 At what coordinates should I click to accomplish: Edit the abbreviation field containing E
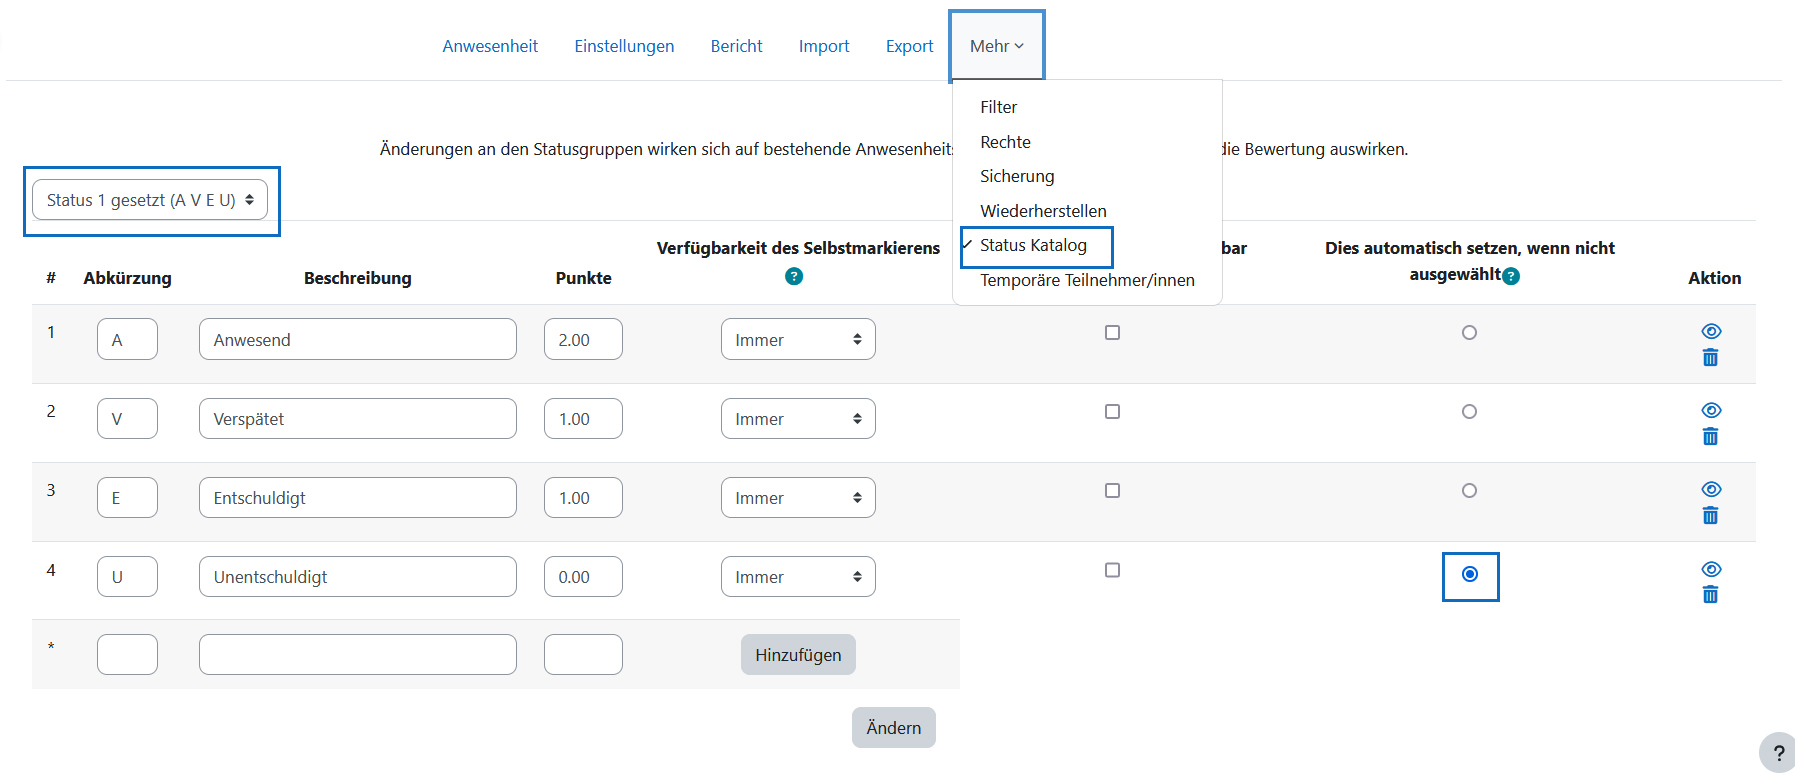pos(127,497)
